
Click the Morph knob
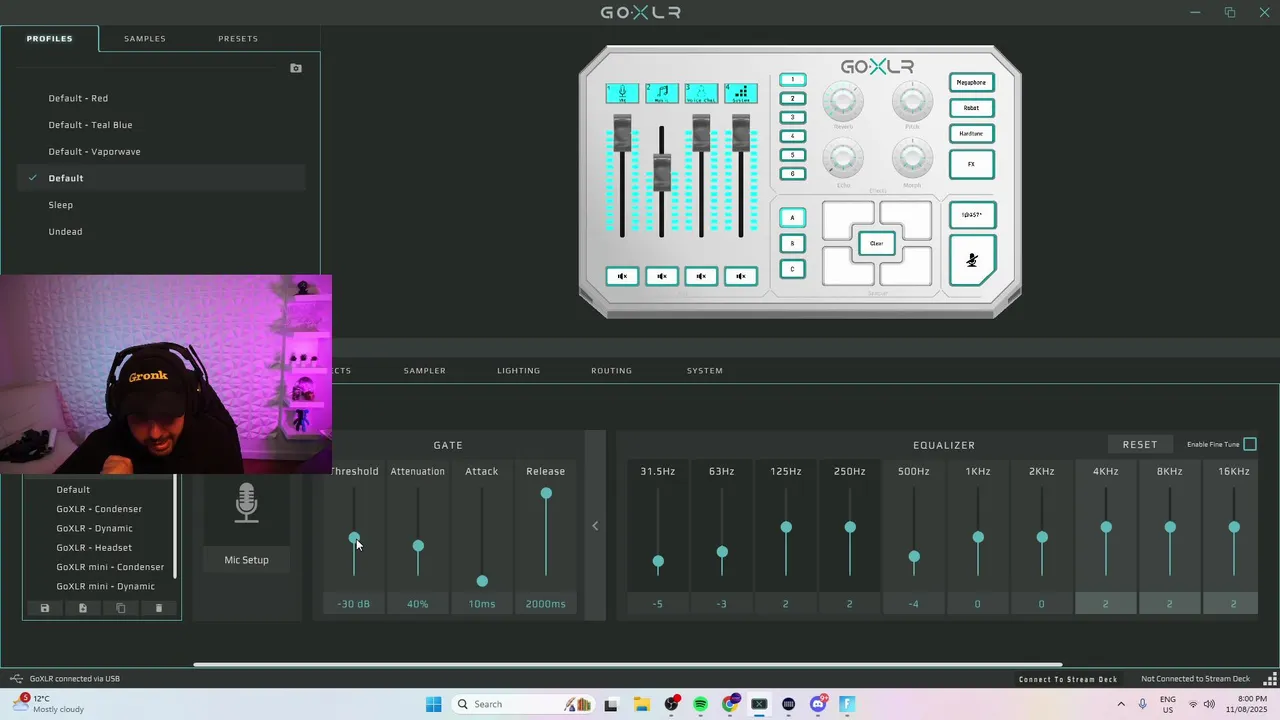click(912, 159)
